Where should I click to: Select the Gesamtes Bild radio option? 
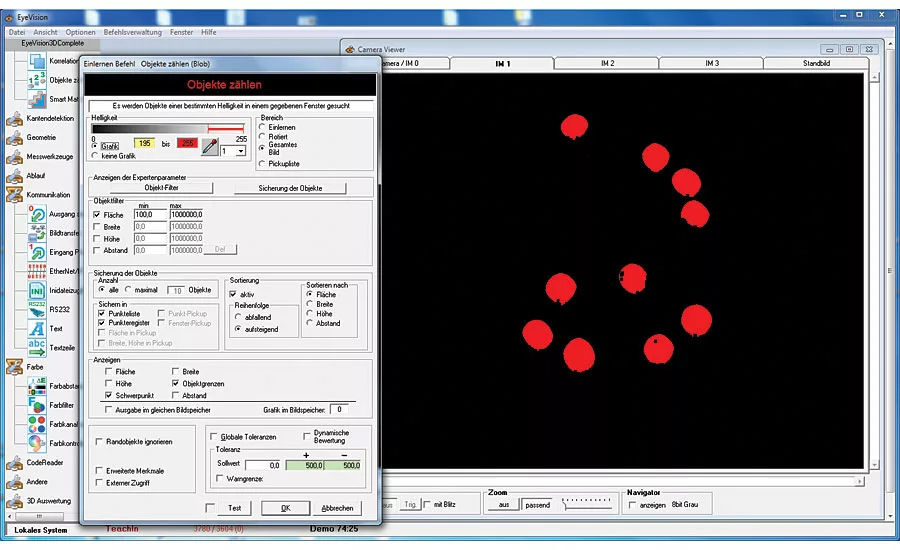click(x=262, y=148)
